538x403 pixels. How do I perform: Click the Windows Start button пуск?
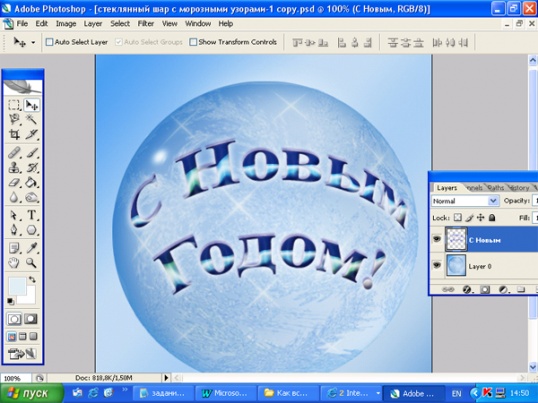pyautogui.click(x=32, y=393)
